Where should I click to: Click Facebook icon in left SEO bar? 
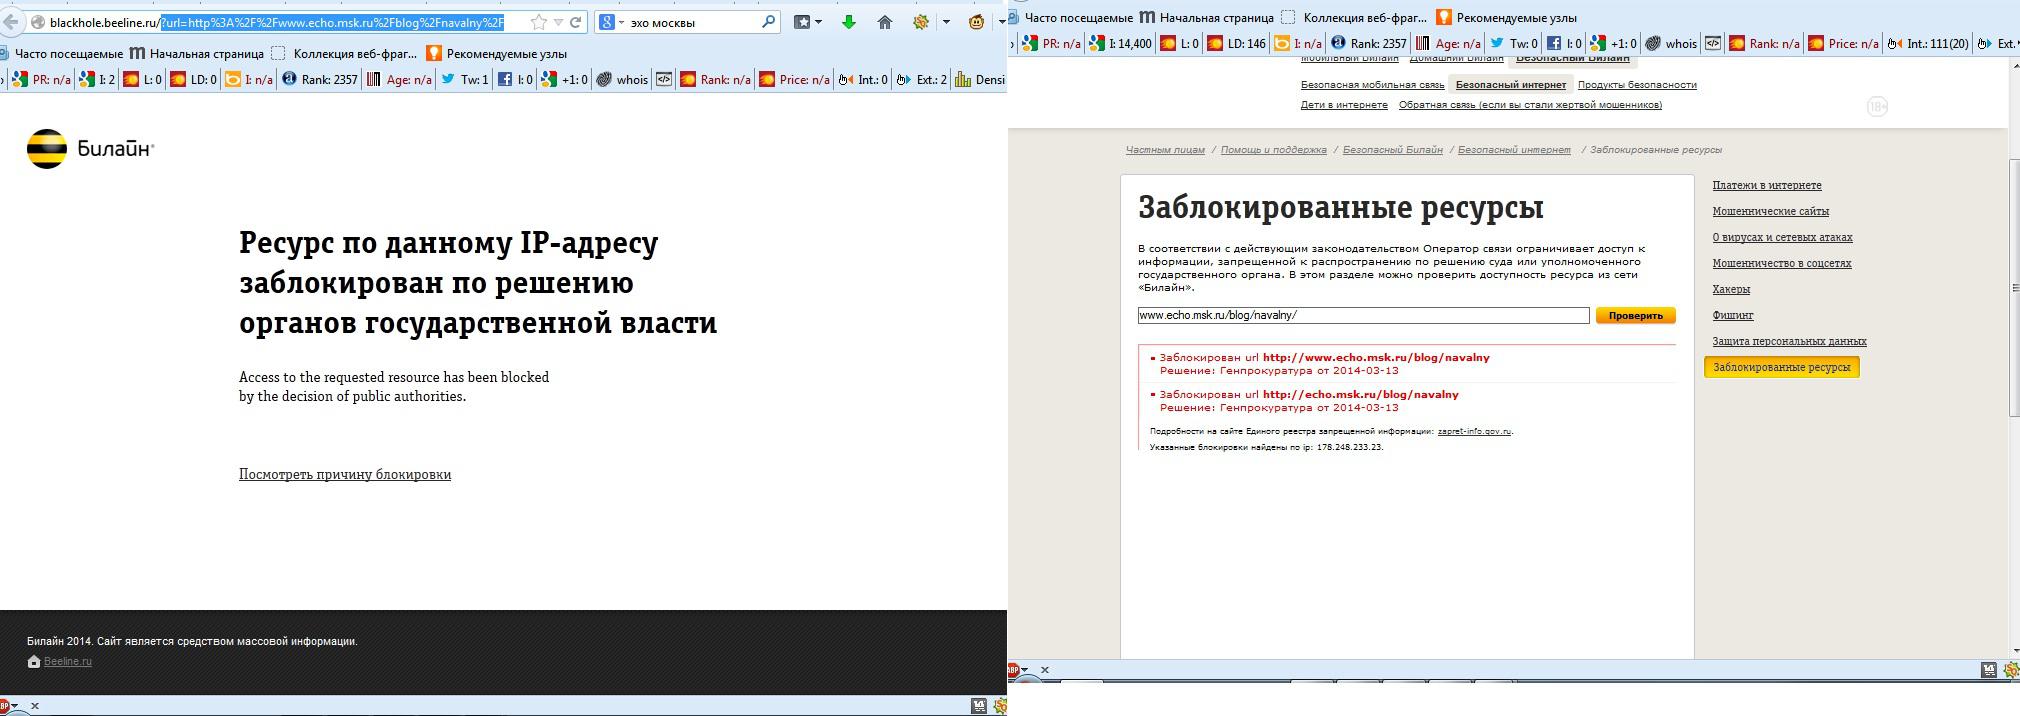click(x=505, y=80)
